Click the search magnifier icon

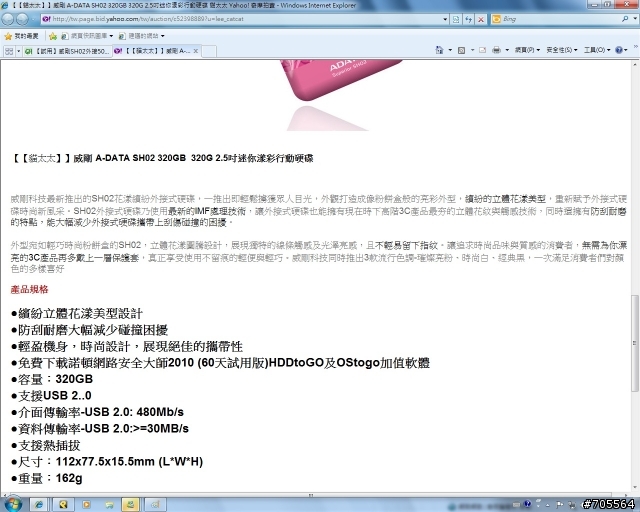click(625, 19)
